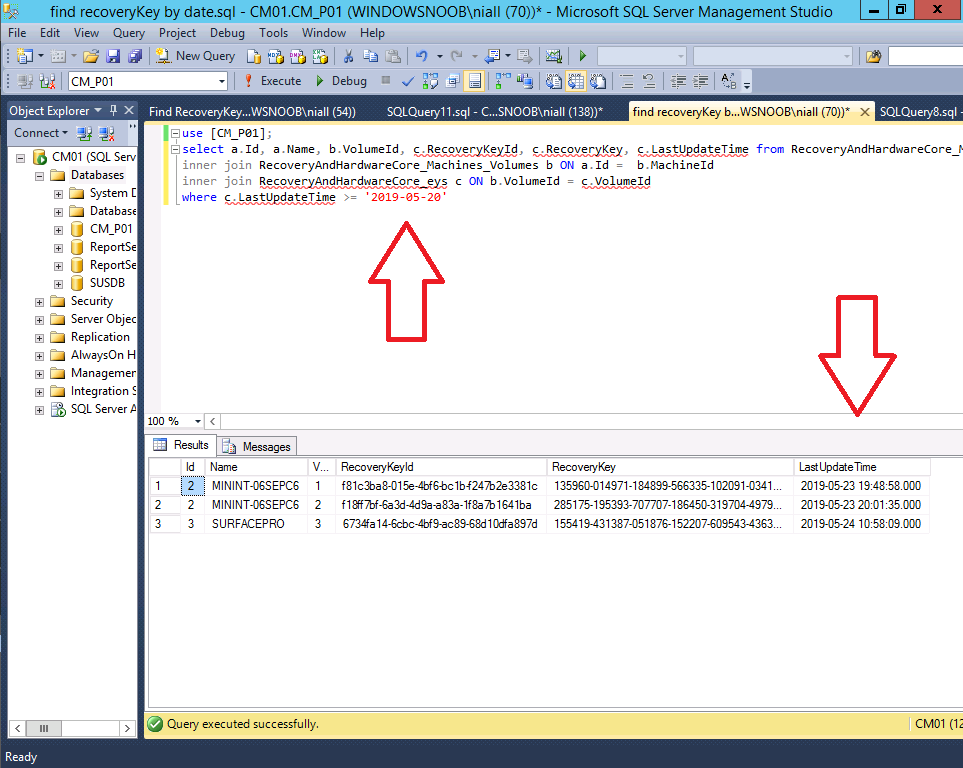The image size is (963, 768).
Task: Open the File menu
Action: tap(17, 33)
